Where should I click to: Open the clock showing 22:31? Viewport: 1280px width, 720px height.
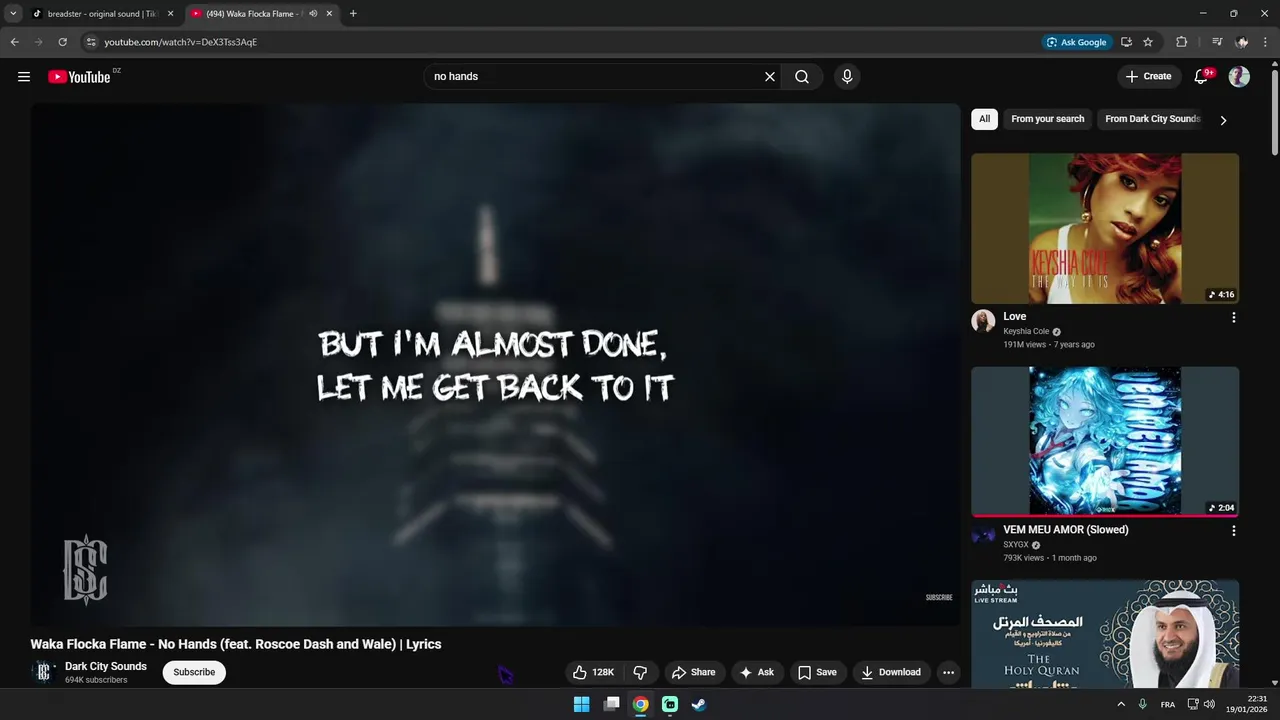1247,704
